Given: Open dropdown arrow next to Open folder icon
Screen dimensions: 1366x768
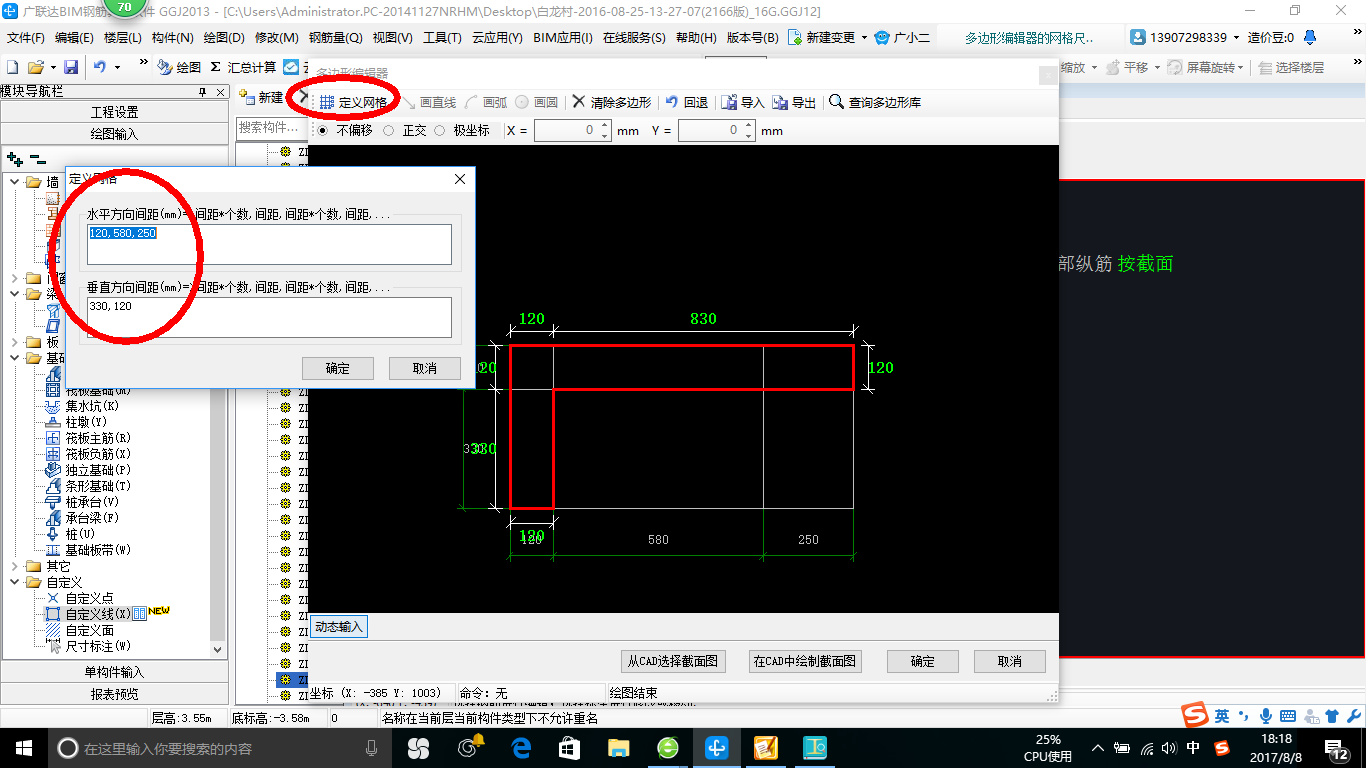Looking at the screenshot, I should click(x=52, y=67).
